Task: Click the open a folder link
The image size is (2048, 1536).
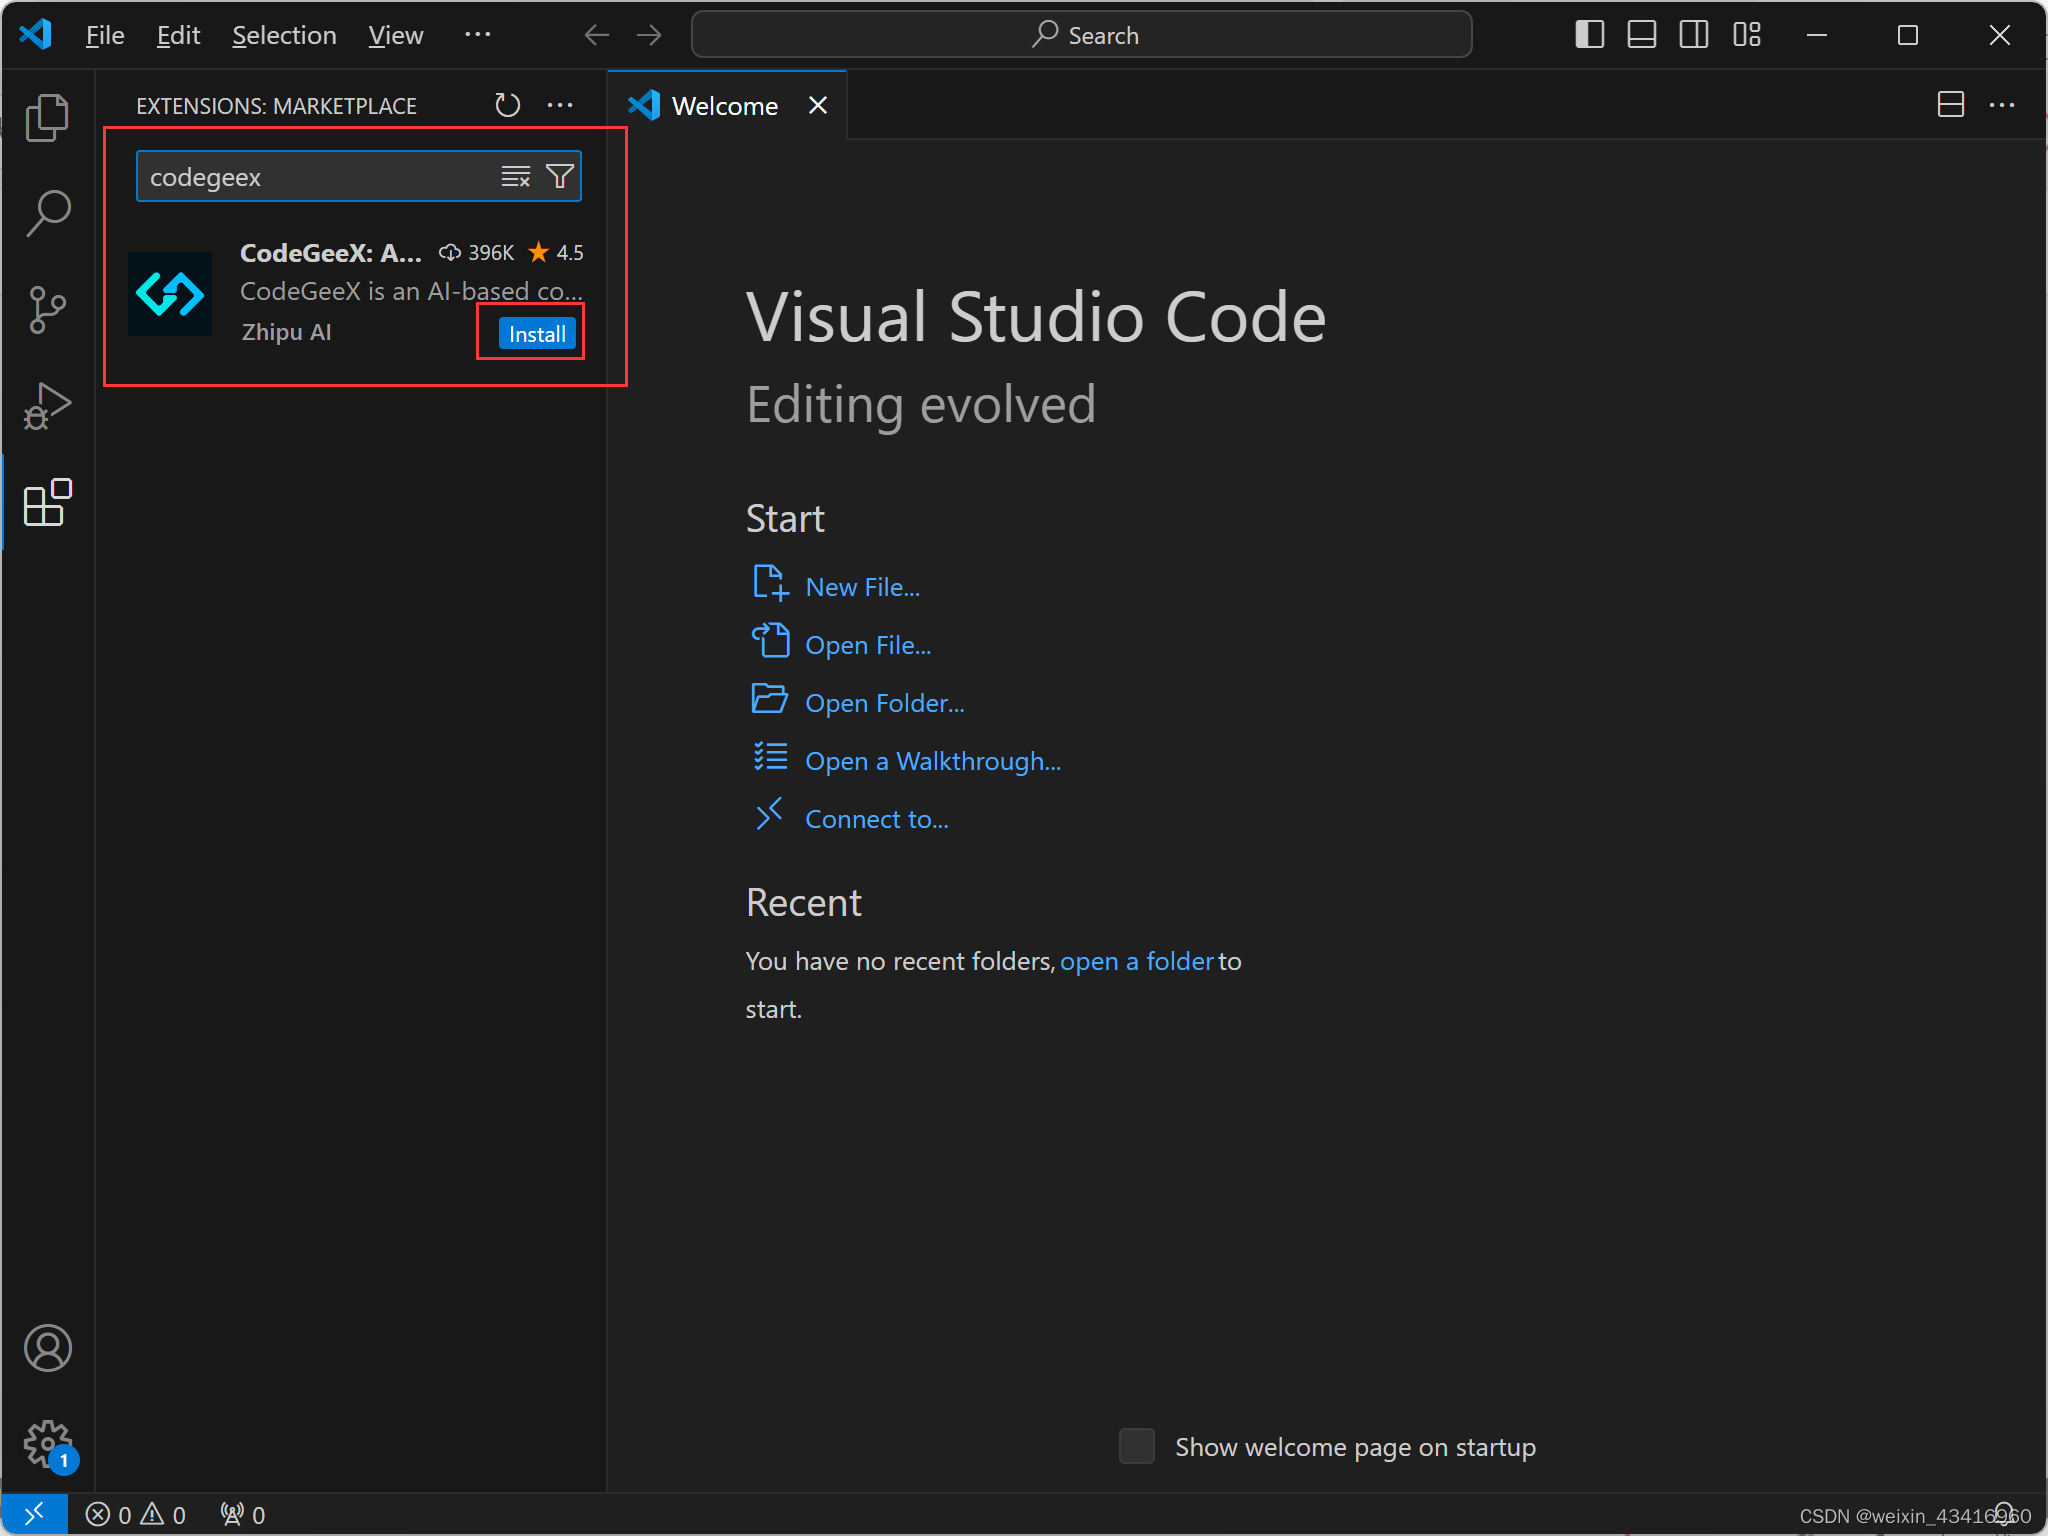Action: (x=1137, y=961)
